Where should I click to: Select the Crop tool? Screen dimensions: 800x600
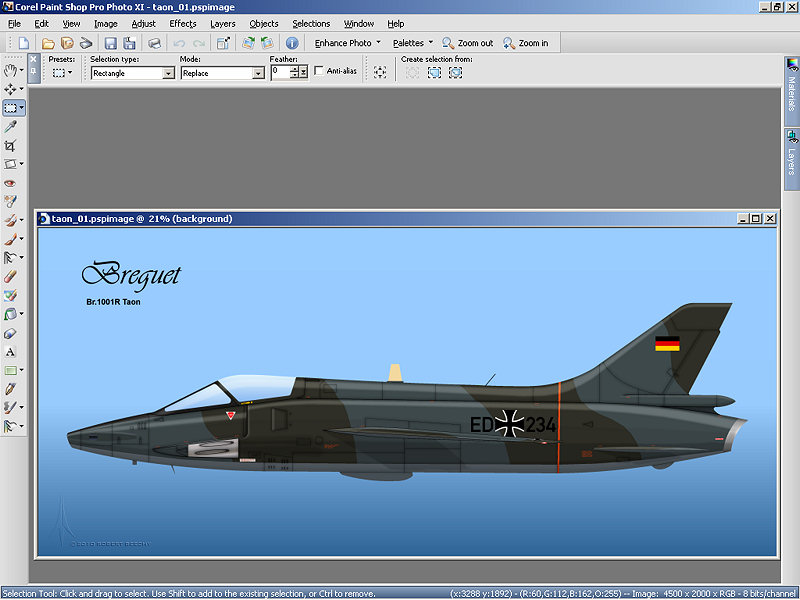pyautogui.click(x=10, y=145)
